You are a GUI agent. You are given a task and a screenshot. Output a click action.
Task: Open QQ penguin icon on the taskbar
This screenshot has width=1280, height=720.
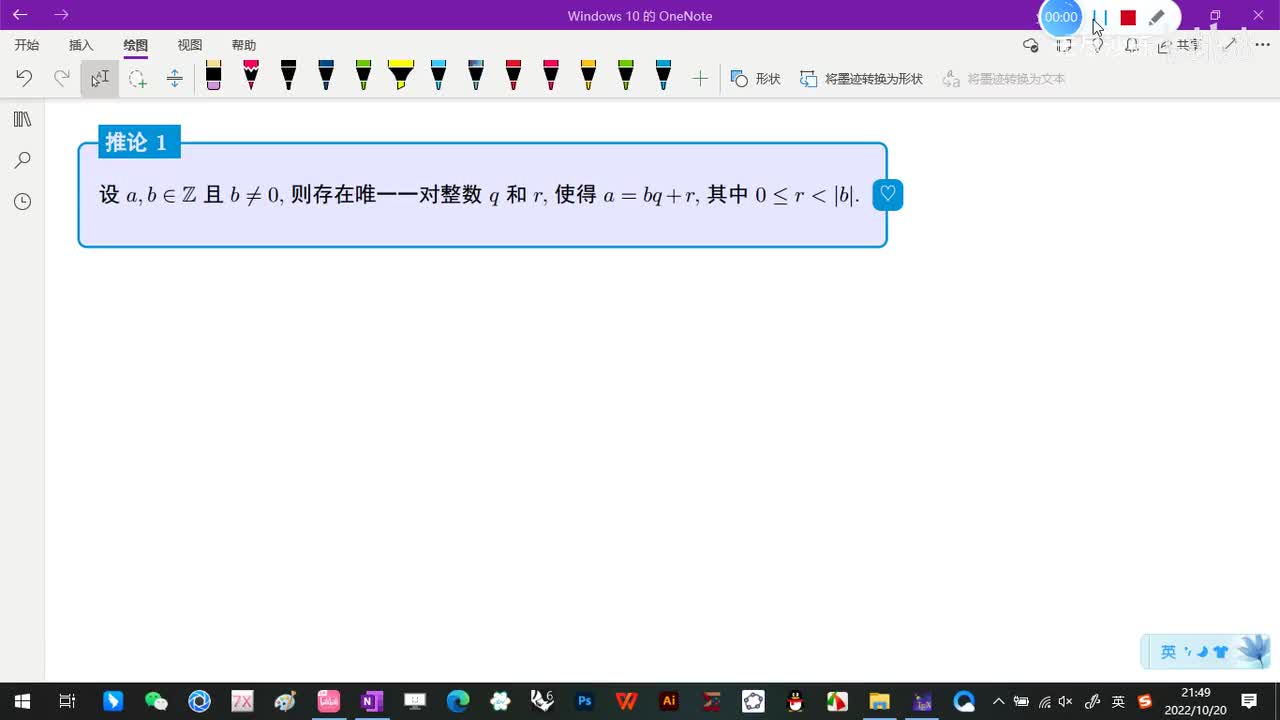pos(795,701)
